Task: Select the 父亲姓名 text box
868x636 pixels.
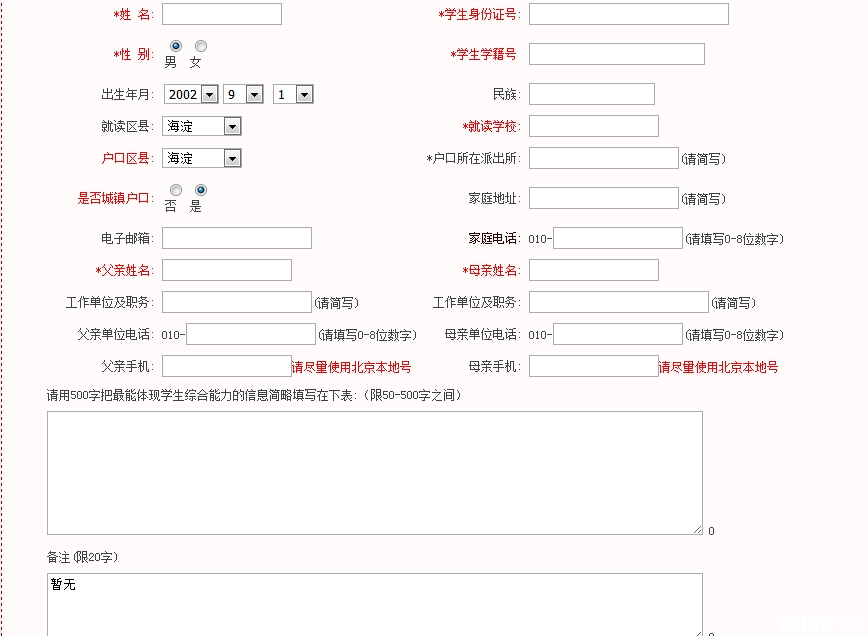Action: coord(226,270)
